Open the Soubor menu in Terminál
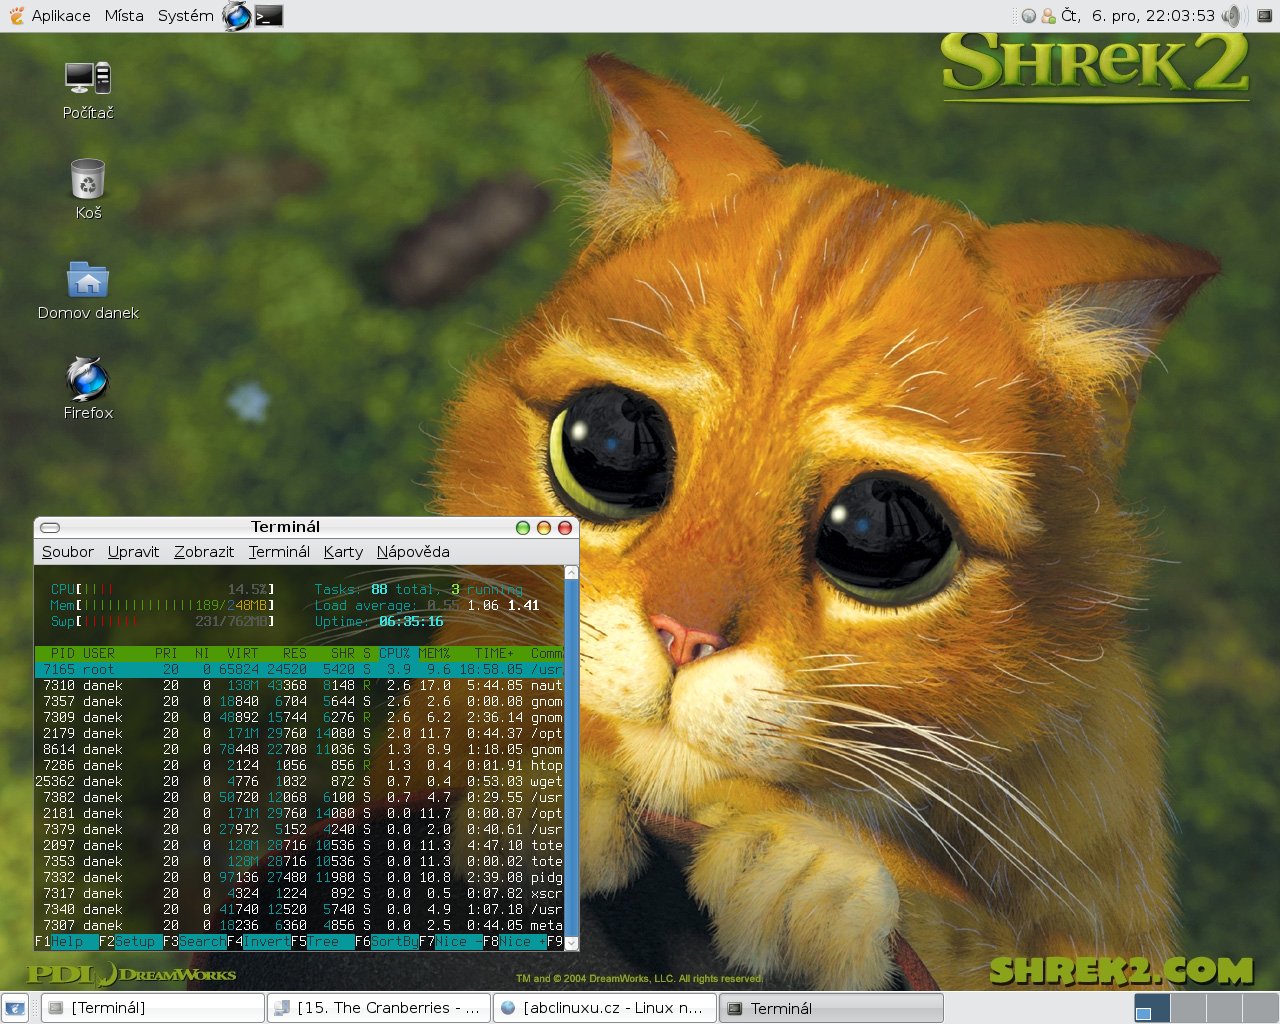Viewport: 1280px width, 1024px height. 68,552
